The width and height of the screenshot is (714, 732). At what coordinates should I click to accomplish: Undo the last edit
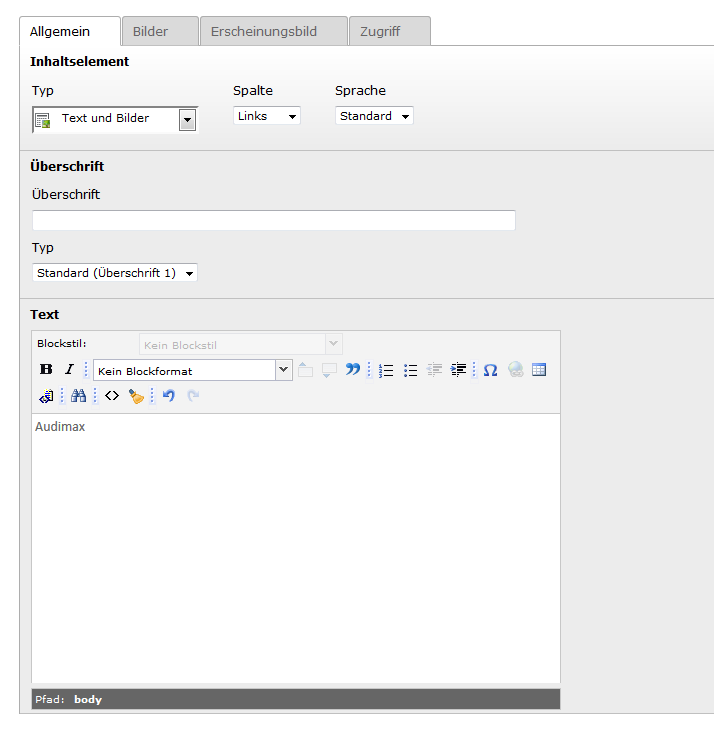pos(168,396)
